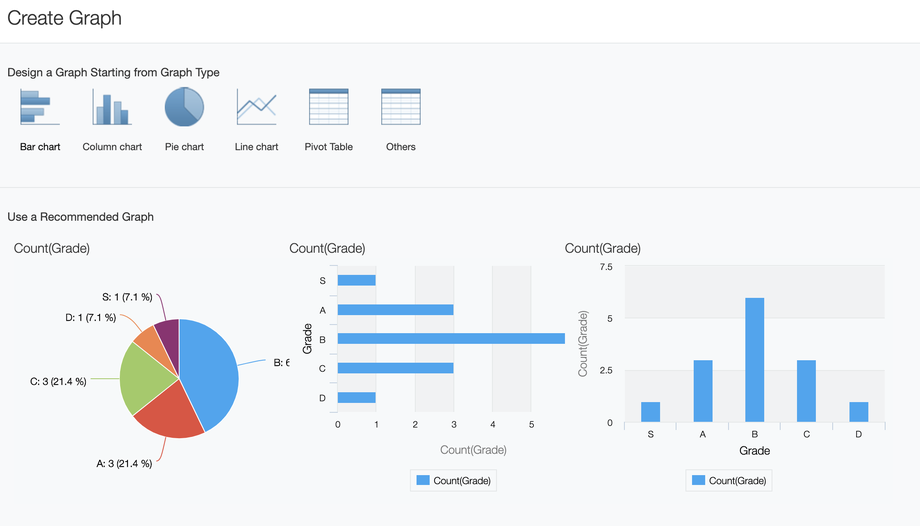Click the 'Pivot Table' text label
This screenshot has height=526, width=920.
coord(328,147)
